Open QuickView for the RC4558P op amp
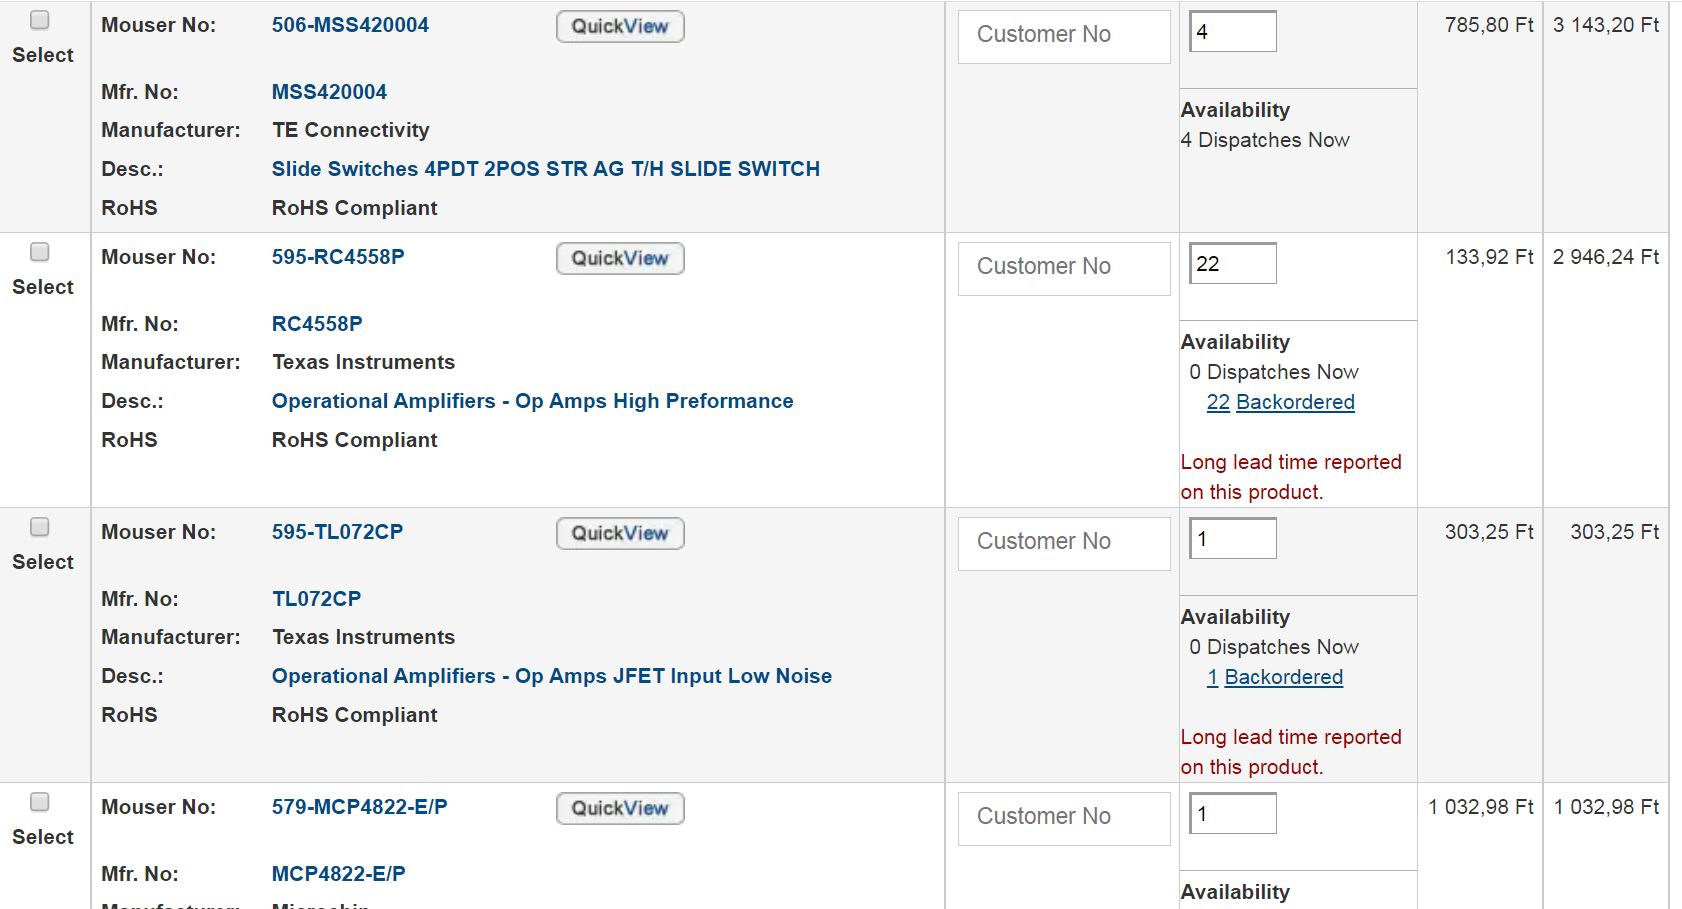Image resolution: width=1682 pixels, height=909 pixels. 620,259
